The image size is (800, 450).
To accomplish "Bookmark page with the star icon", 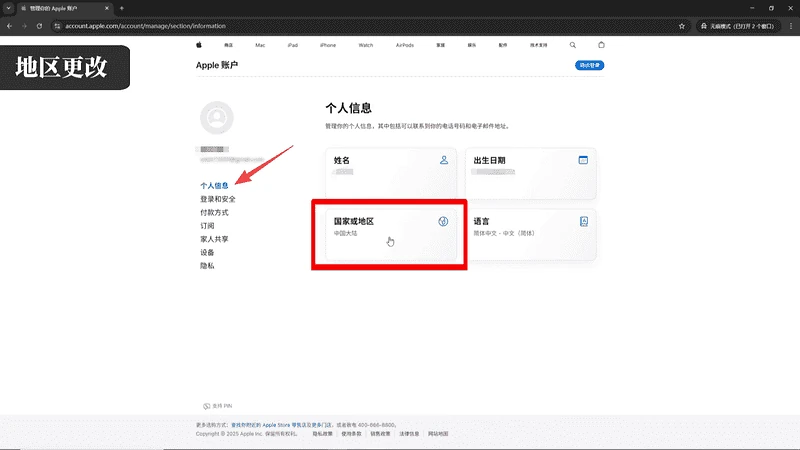I will point(682,26).
